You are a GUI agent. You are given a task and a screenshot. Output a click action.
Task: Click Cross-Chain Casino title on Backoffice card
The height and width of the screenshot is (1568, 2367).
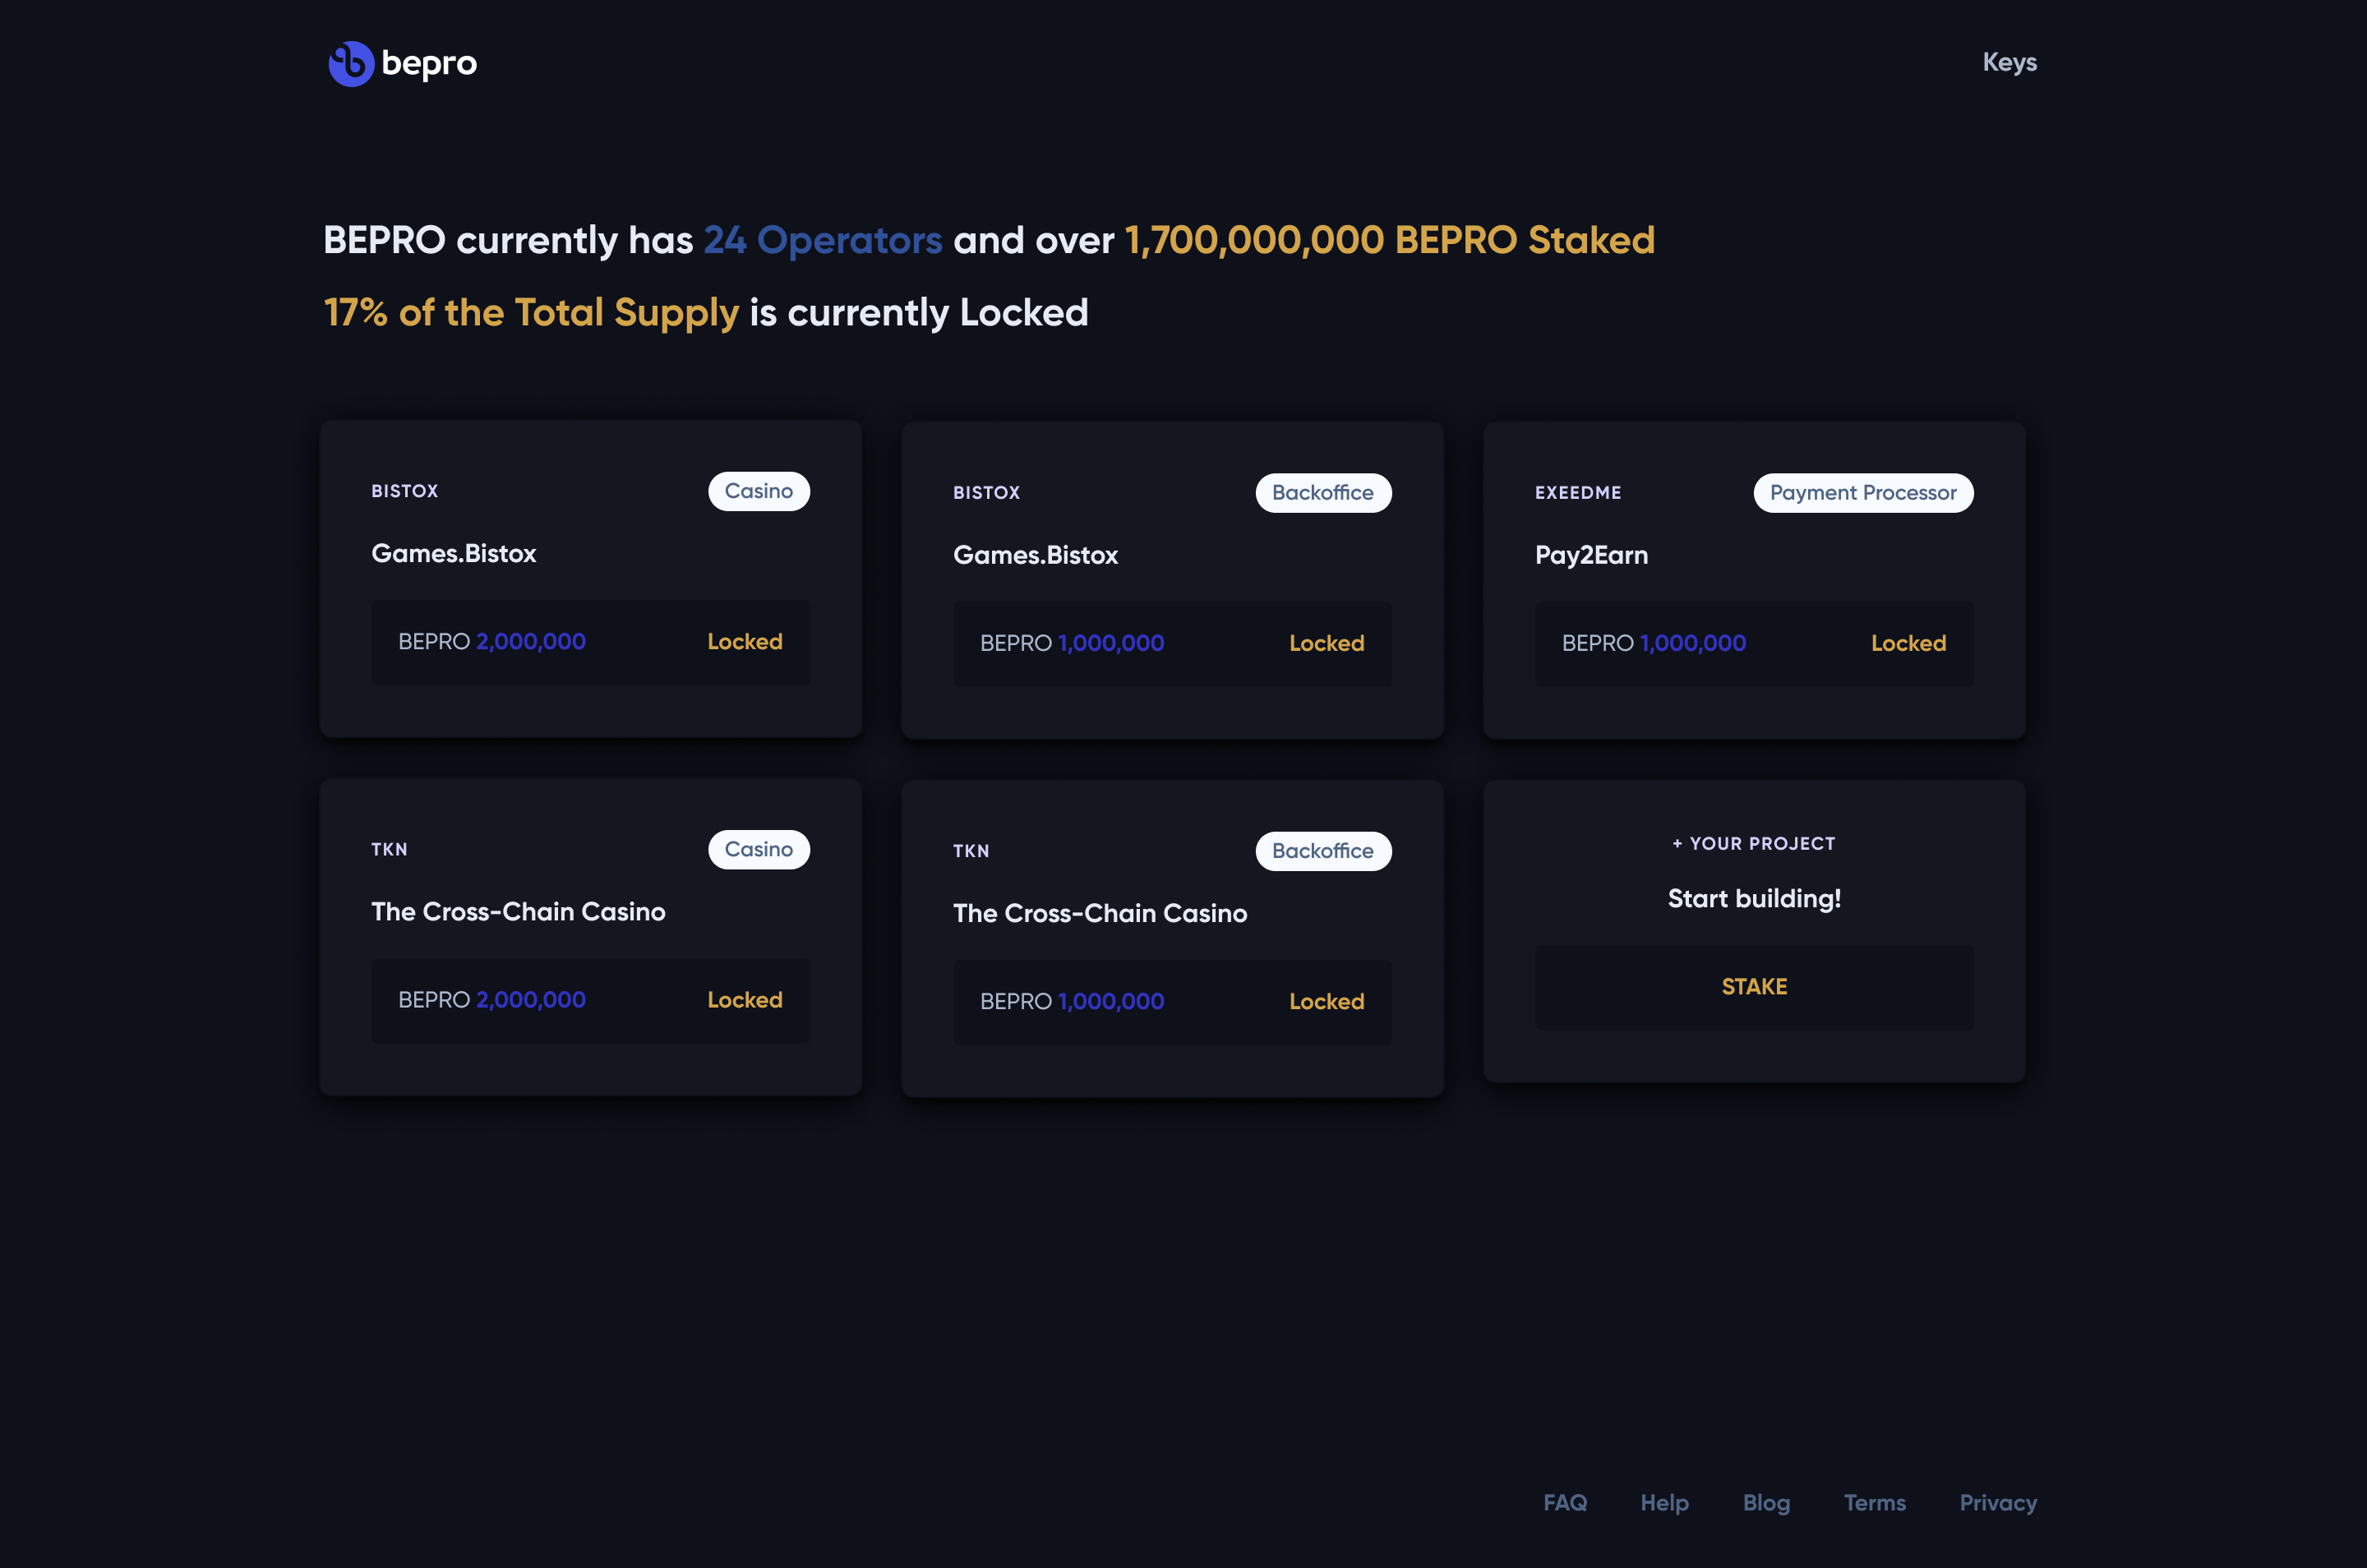1099,913
